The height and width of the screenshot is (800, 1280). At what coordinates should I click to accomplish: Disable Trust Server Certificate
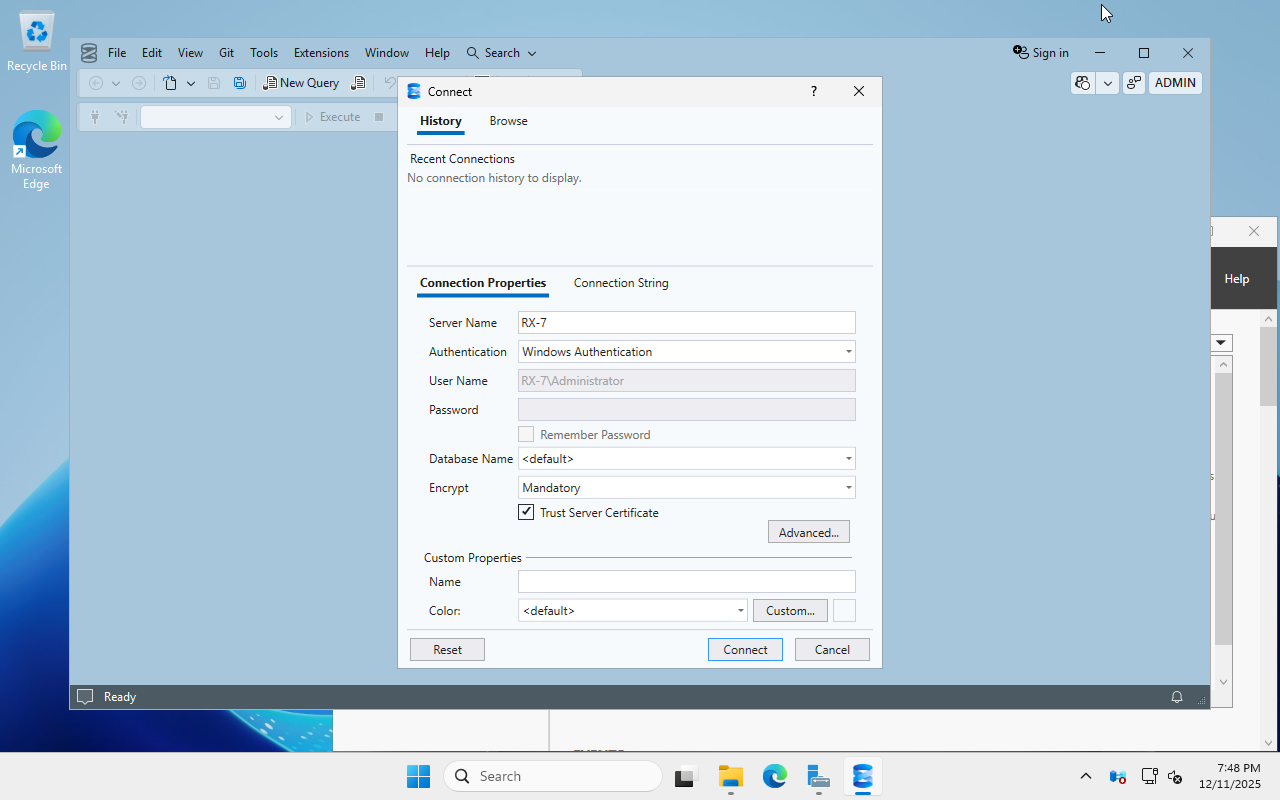tap(526, 512)
